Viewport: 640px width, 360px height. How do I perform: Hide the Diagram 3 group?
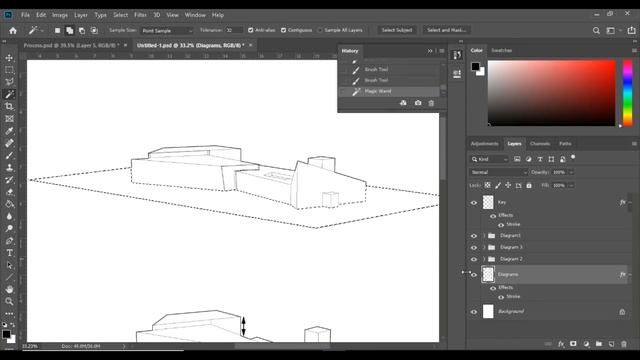tap(474, 248)
